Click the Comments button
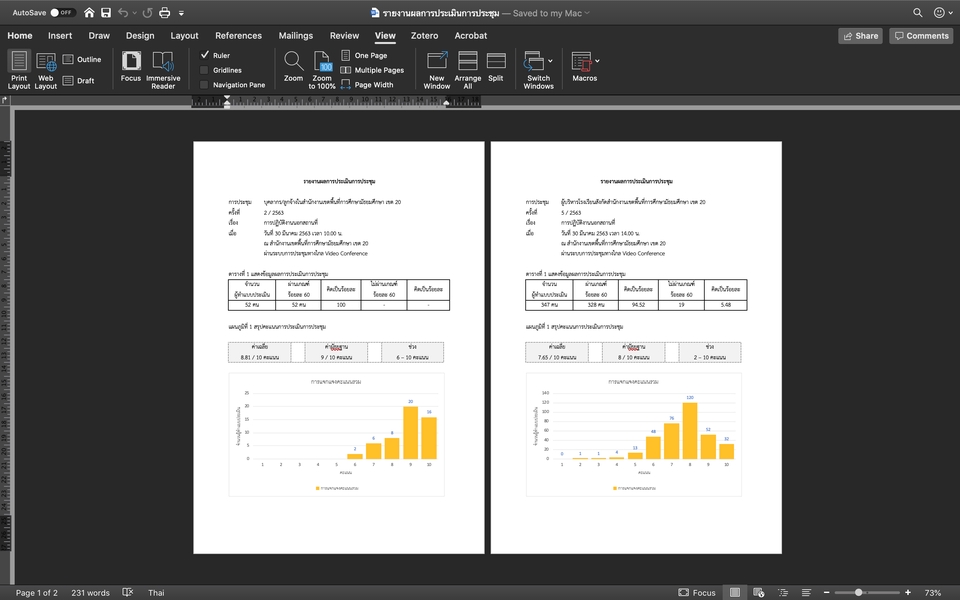The height and width of the screenshot is (600, 960). click(921, 36)
